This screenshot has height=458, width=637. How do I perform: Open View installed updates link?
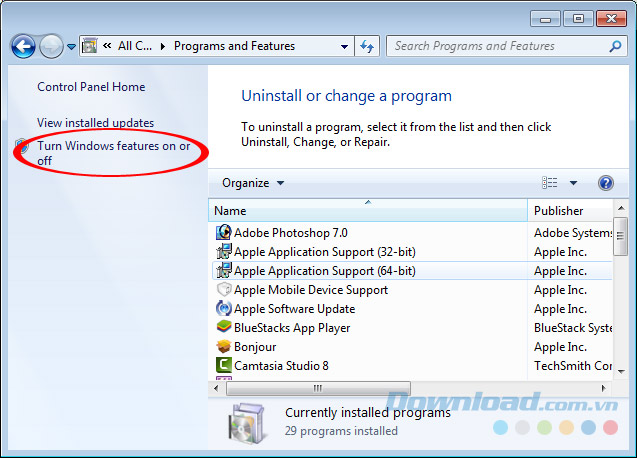click(x=95, y=123)
